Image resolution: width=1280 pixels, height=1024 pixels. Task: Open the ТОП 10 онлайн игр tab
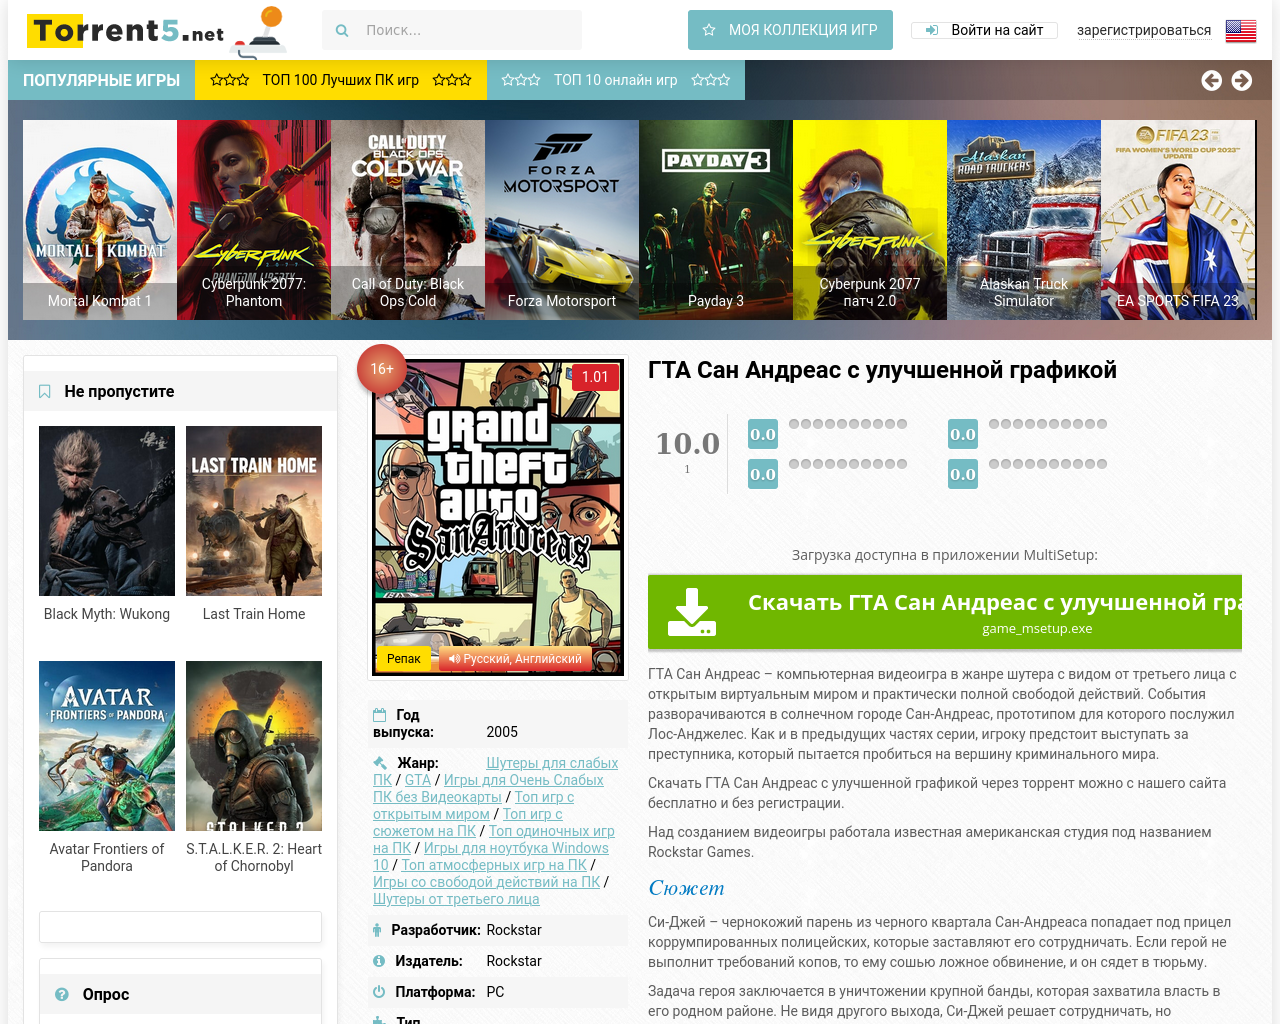616,80
